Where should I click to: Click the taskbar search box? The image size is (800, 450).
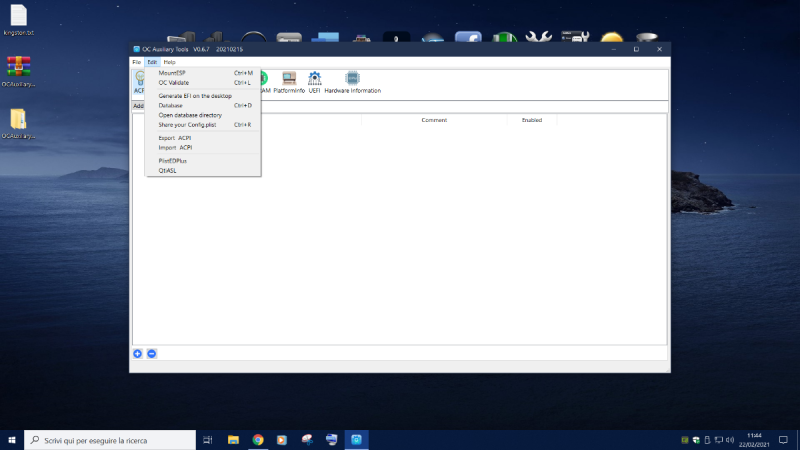110,440
